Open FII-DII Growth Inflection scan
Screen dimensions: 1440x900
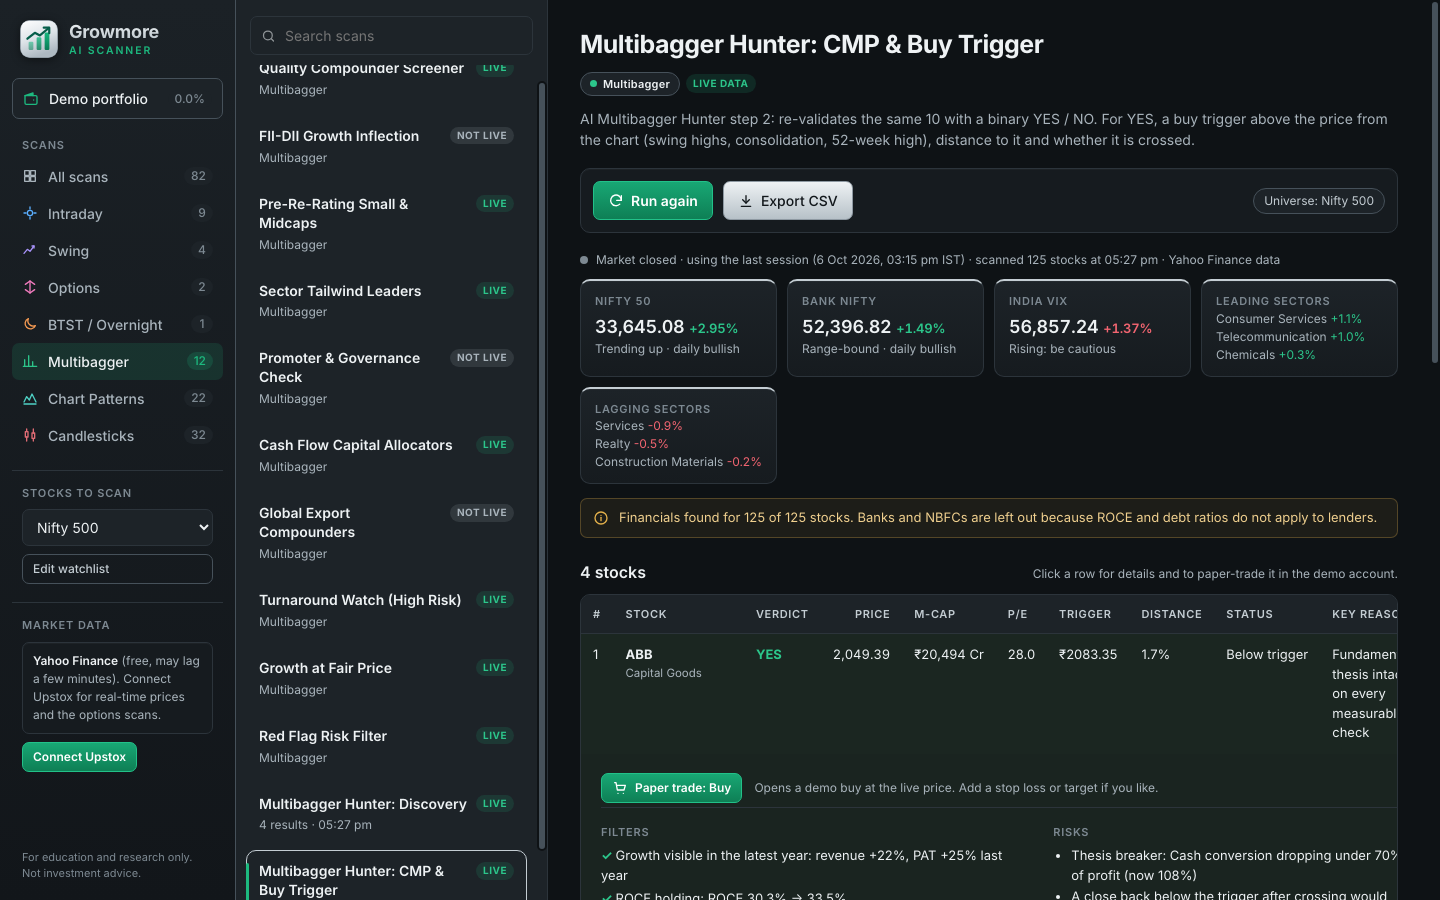386,146
